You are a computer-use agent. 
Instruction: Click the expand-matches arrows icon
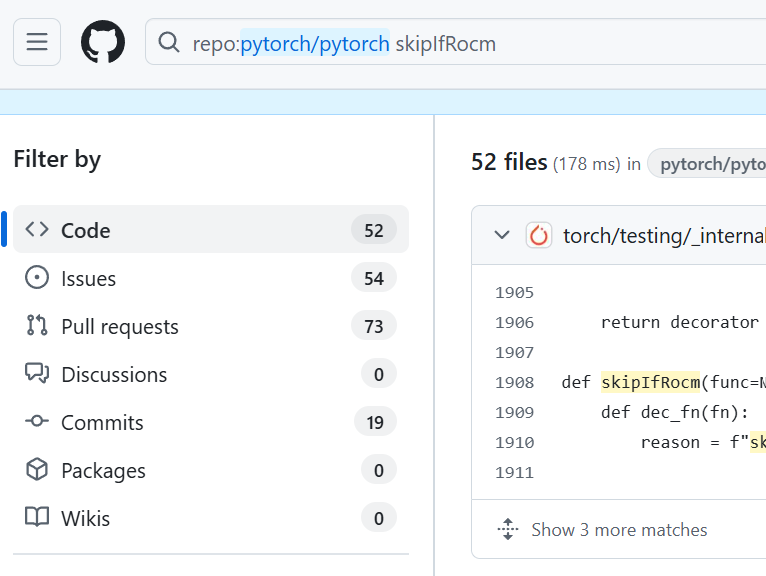point(508,529)
